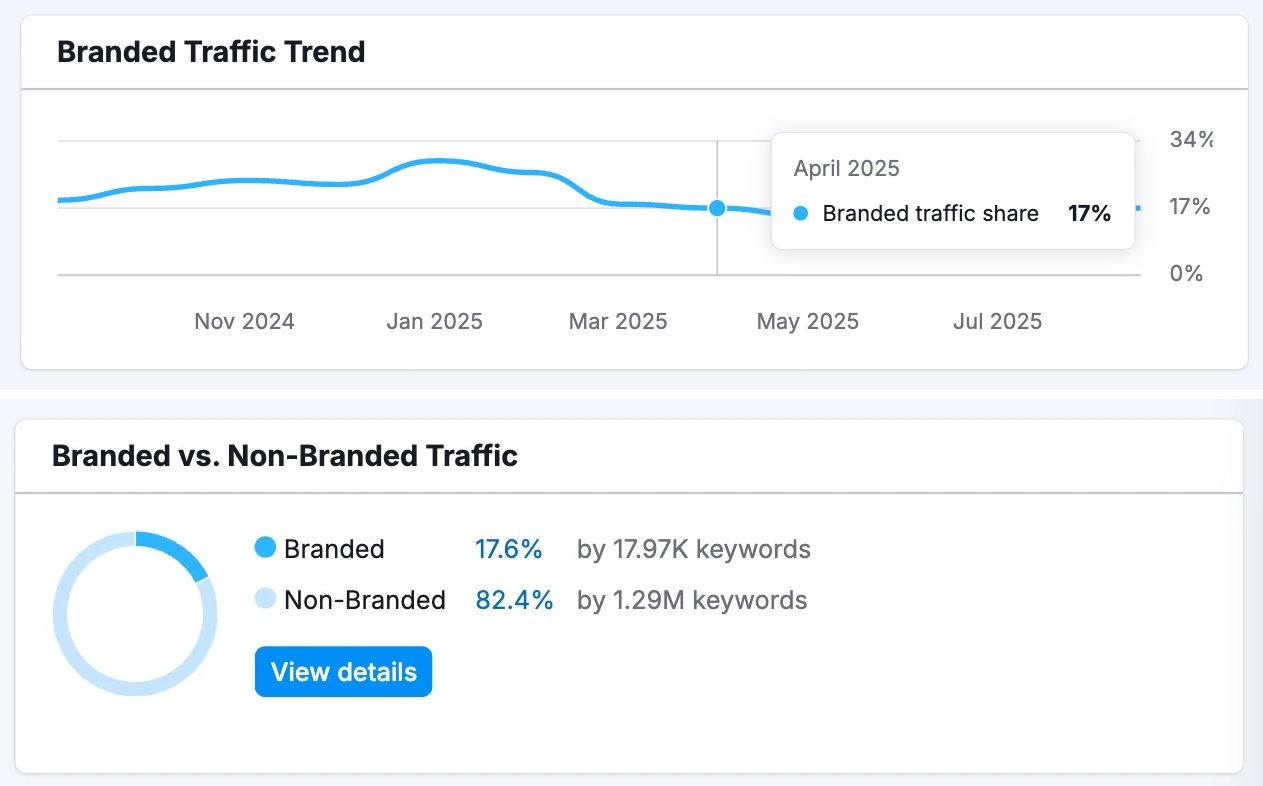1263x786 pixels.
Task: Click the 34% y-axis label
Action: pyautogui.click(x=1190, y=139)
